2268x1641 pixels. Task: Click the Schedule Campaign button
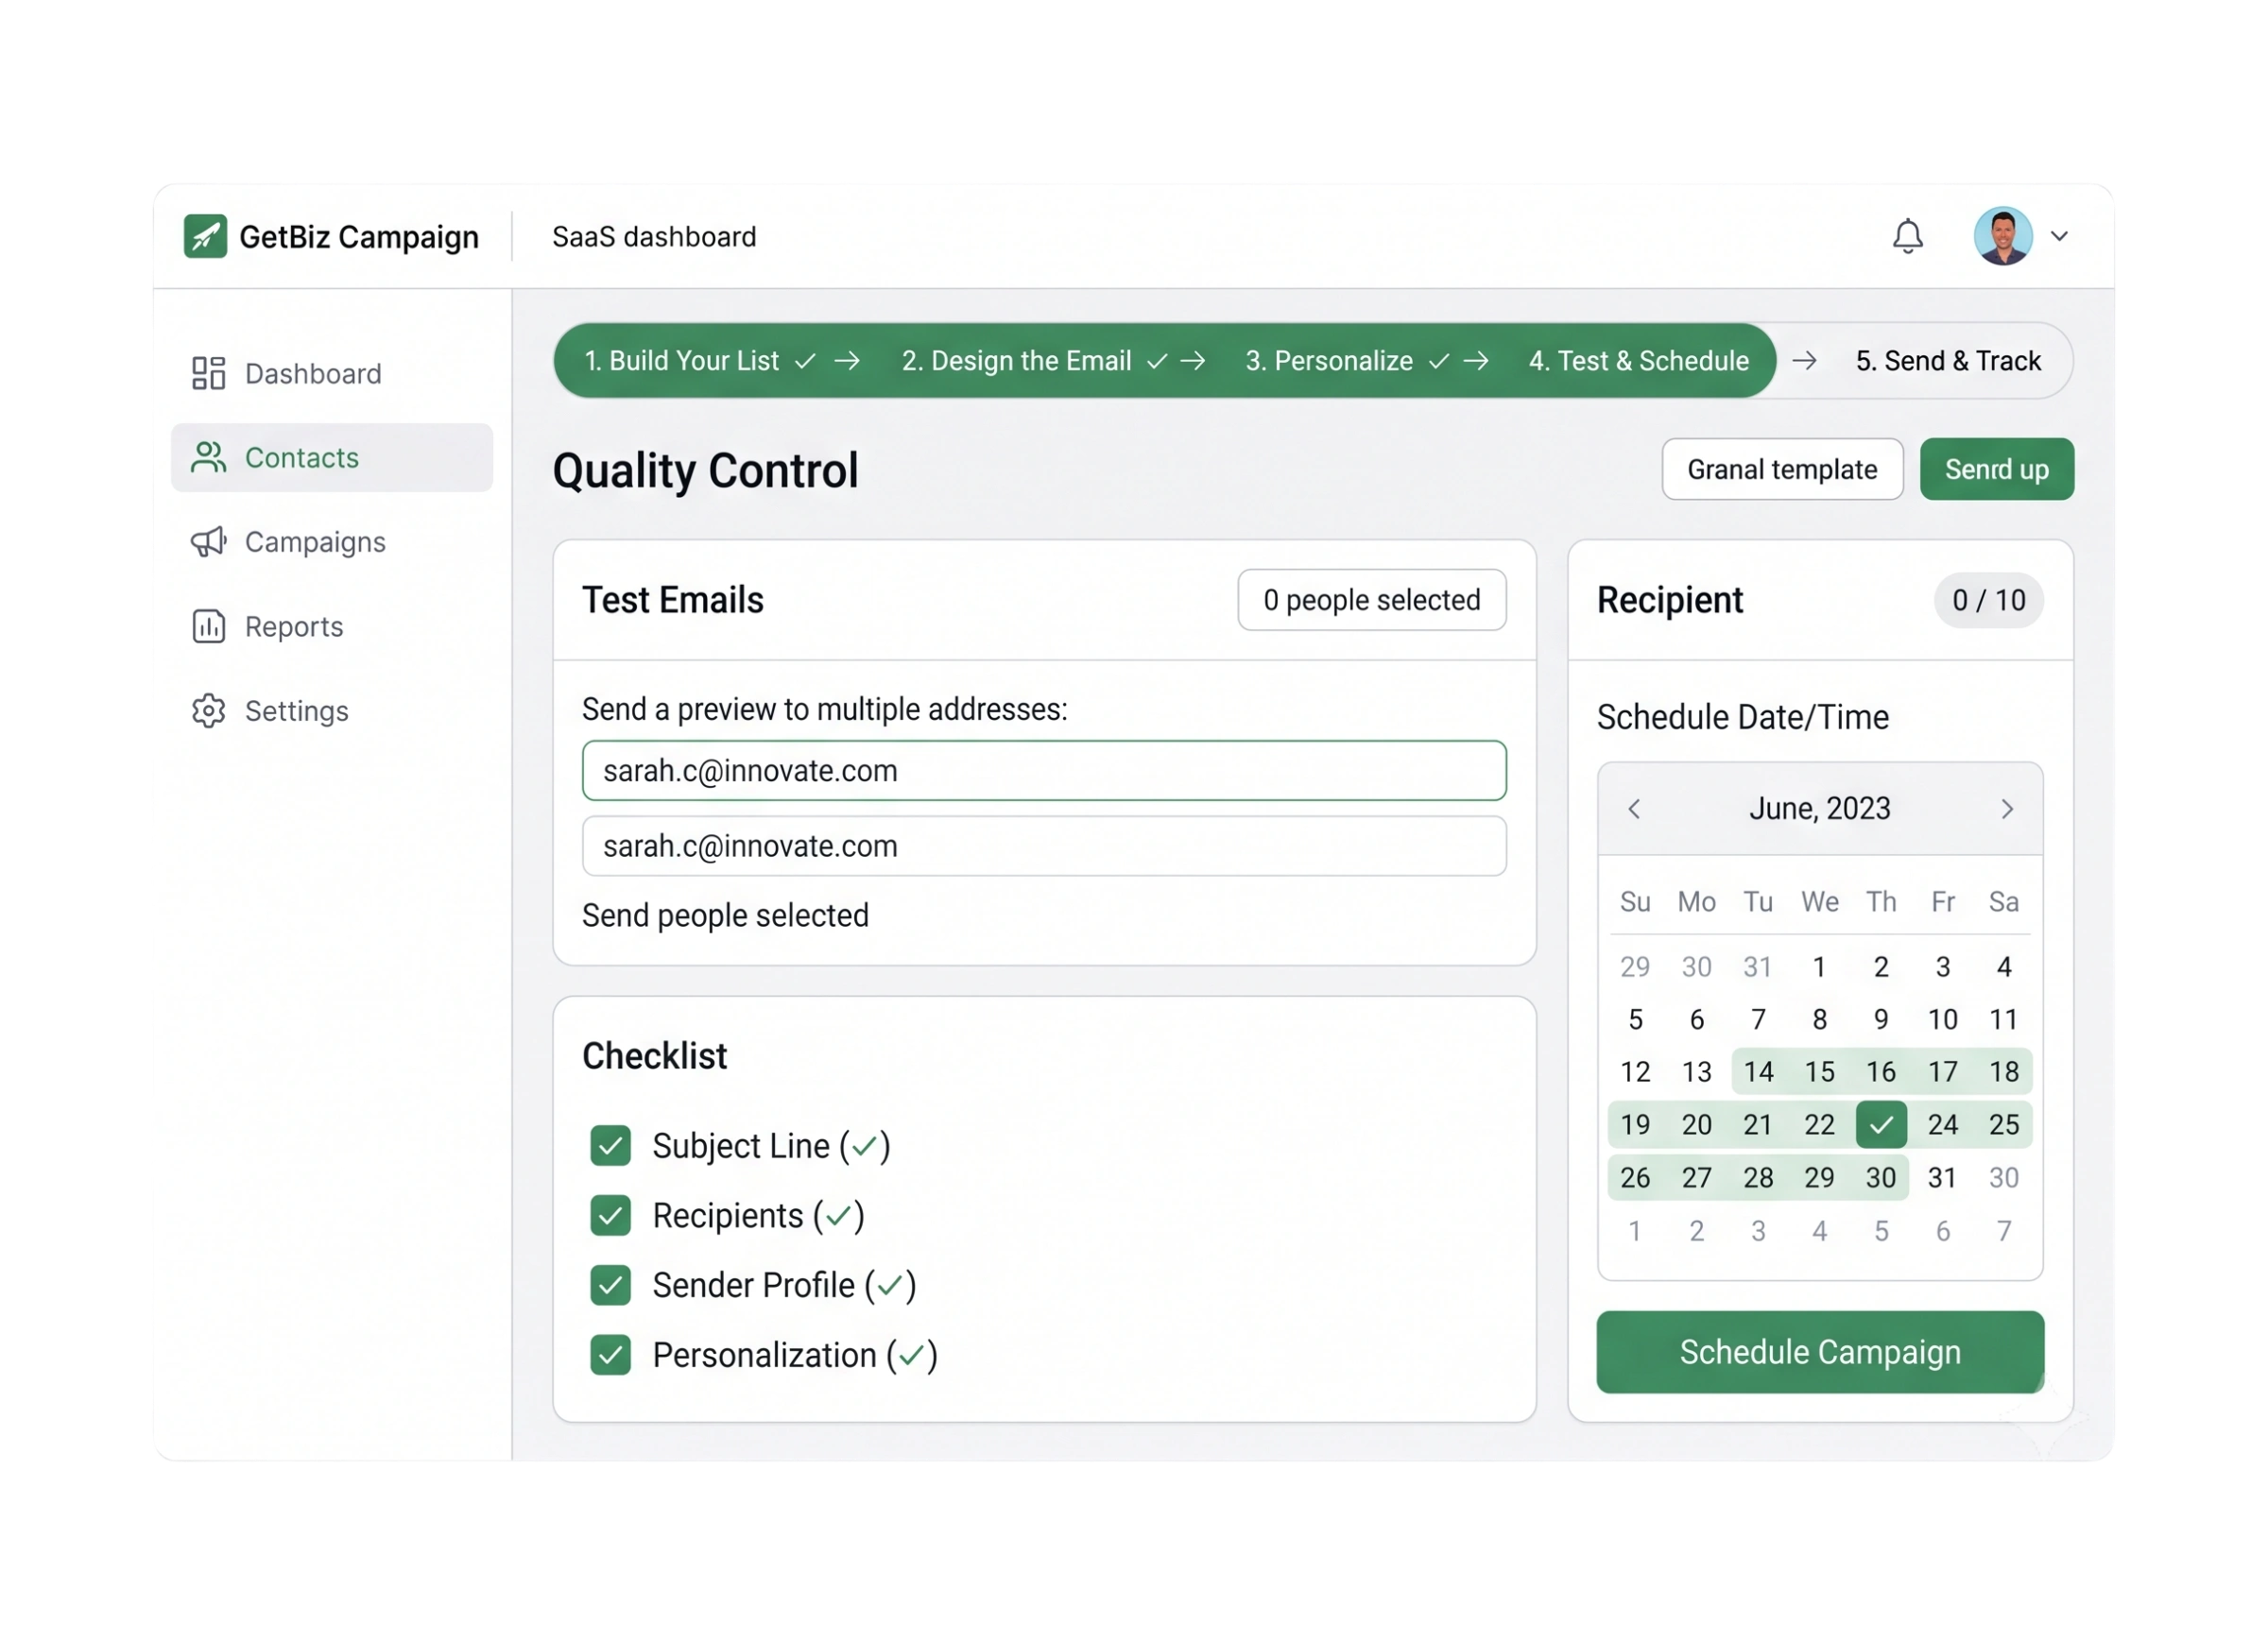tap(1819, 1351)
